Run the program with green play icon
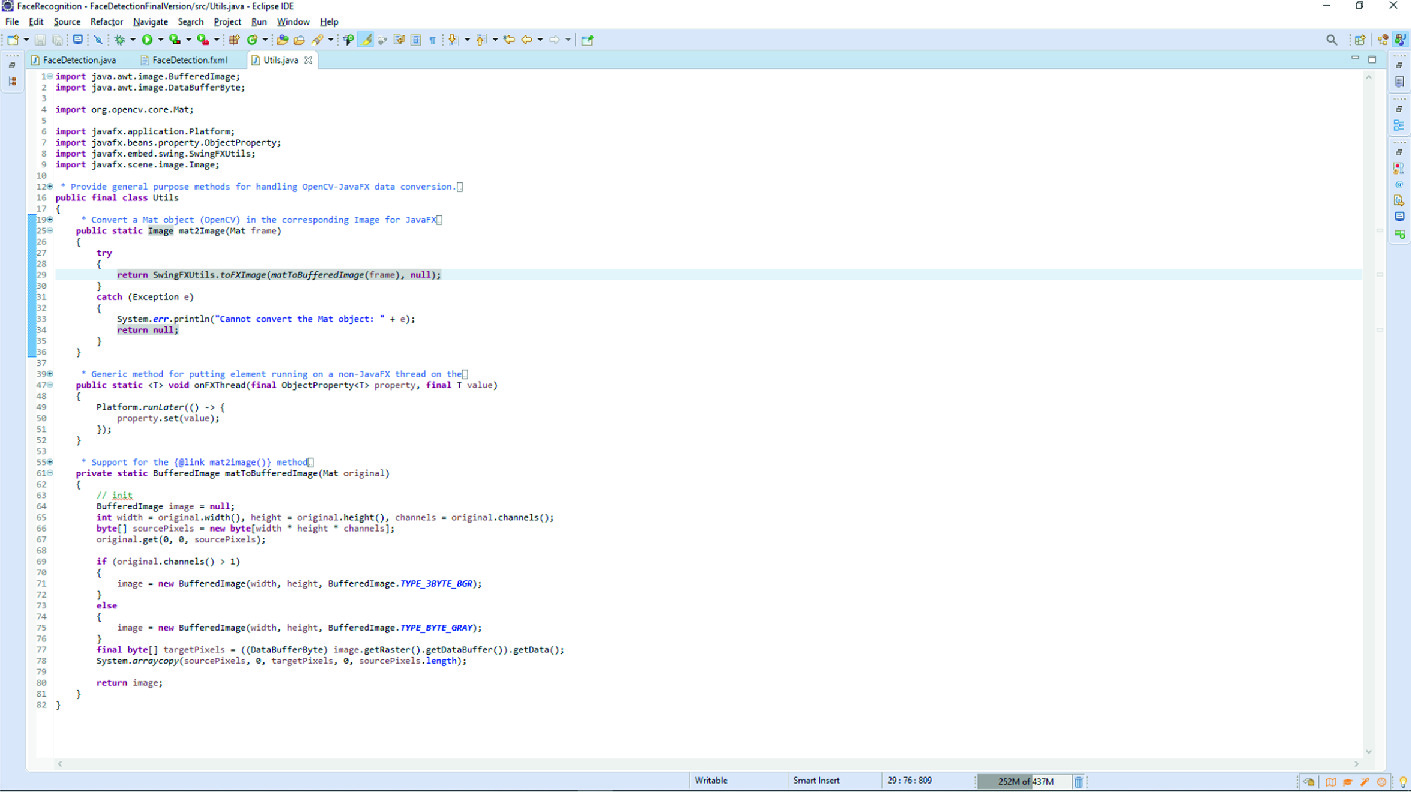Screen dimensions: 1411x792 click(147, 40)
